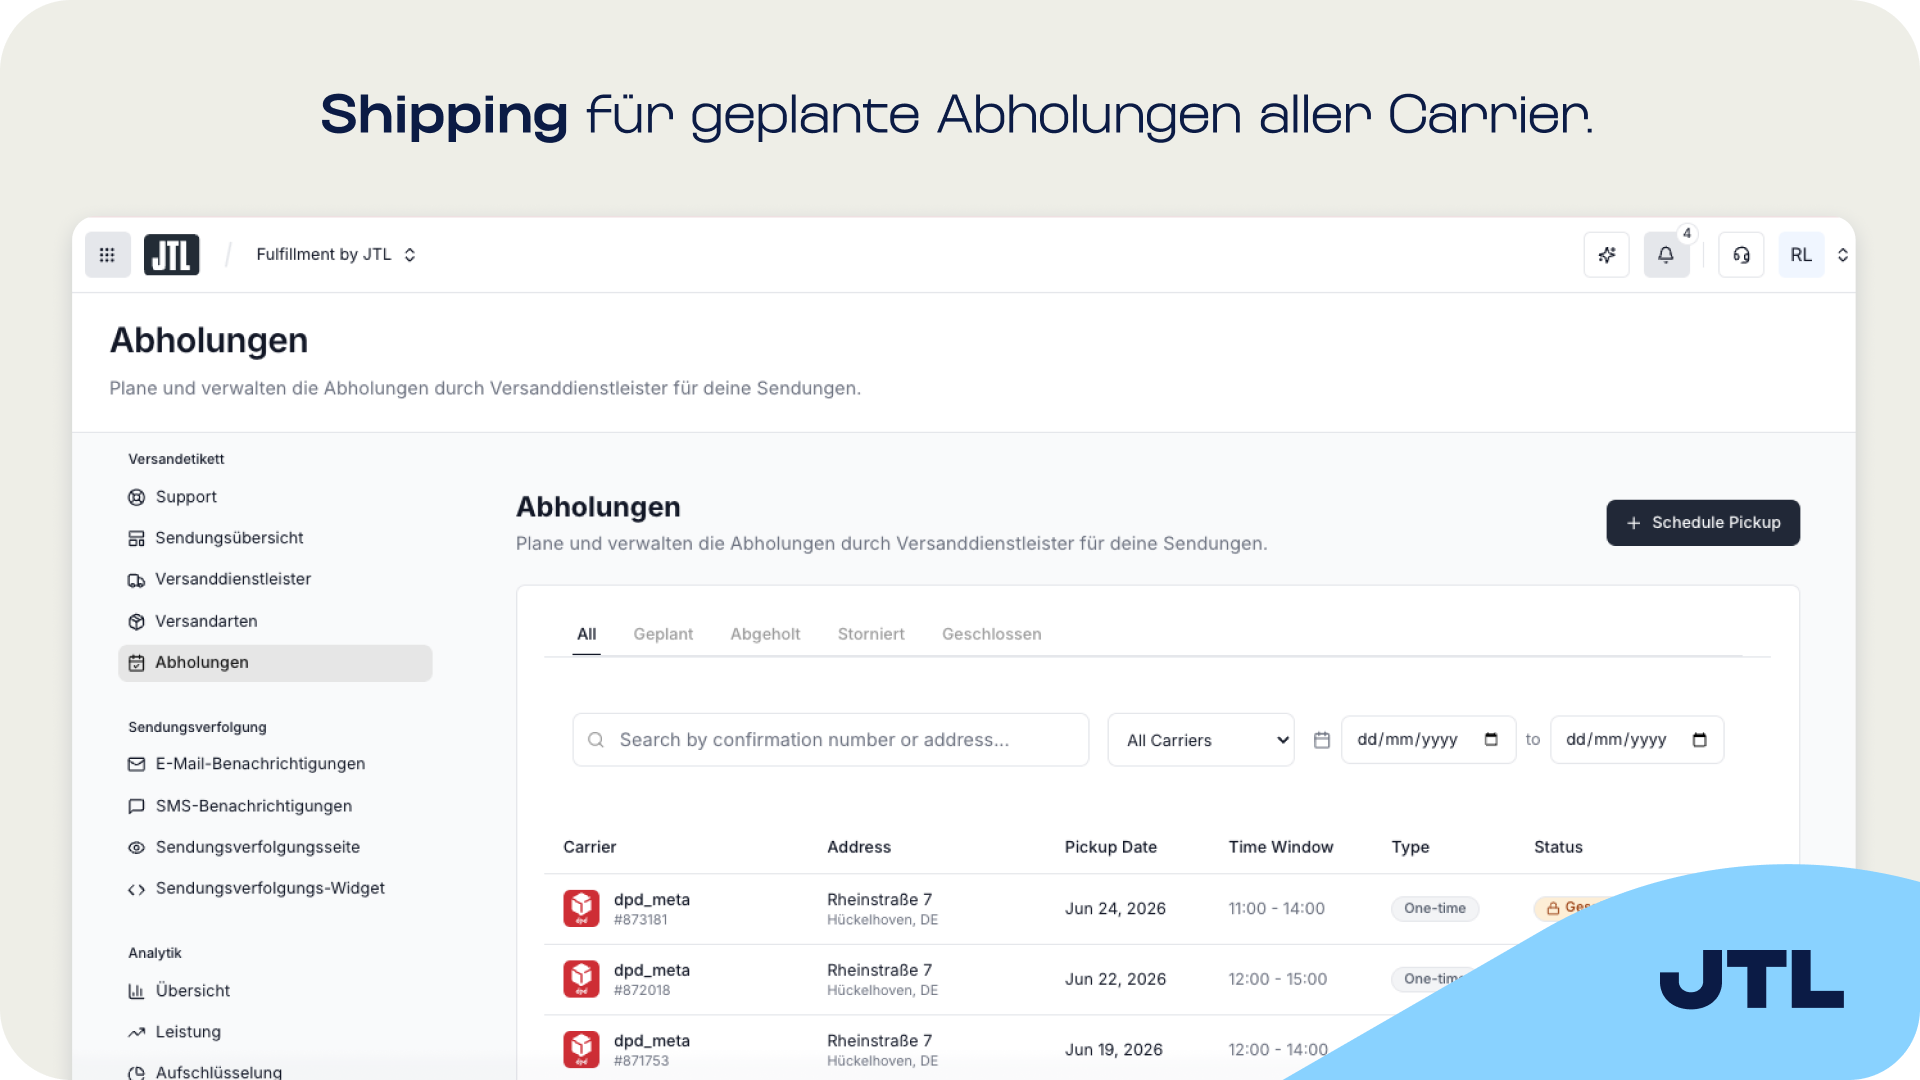Screen dimensions: 1920x1080
Task: Click the Schedule Pickup button
Action: [1703, 523]
